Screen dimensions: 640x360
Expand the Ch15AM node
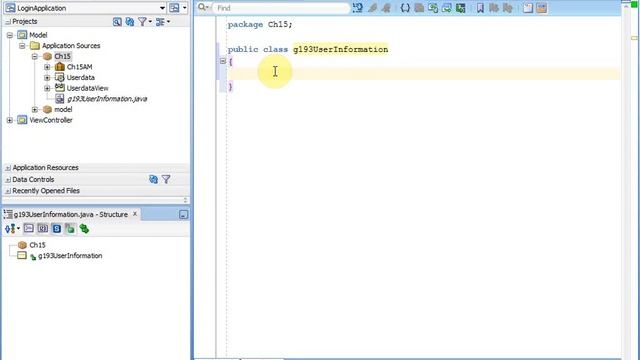pyautogui.click(x=47, y=67)
